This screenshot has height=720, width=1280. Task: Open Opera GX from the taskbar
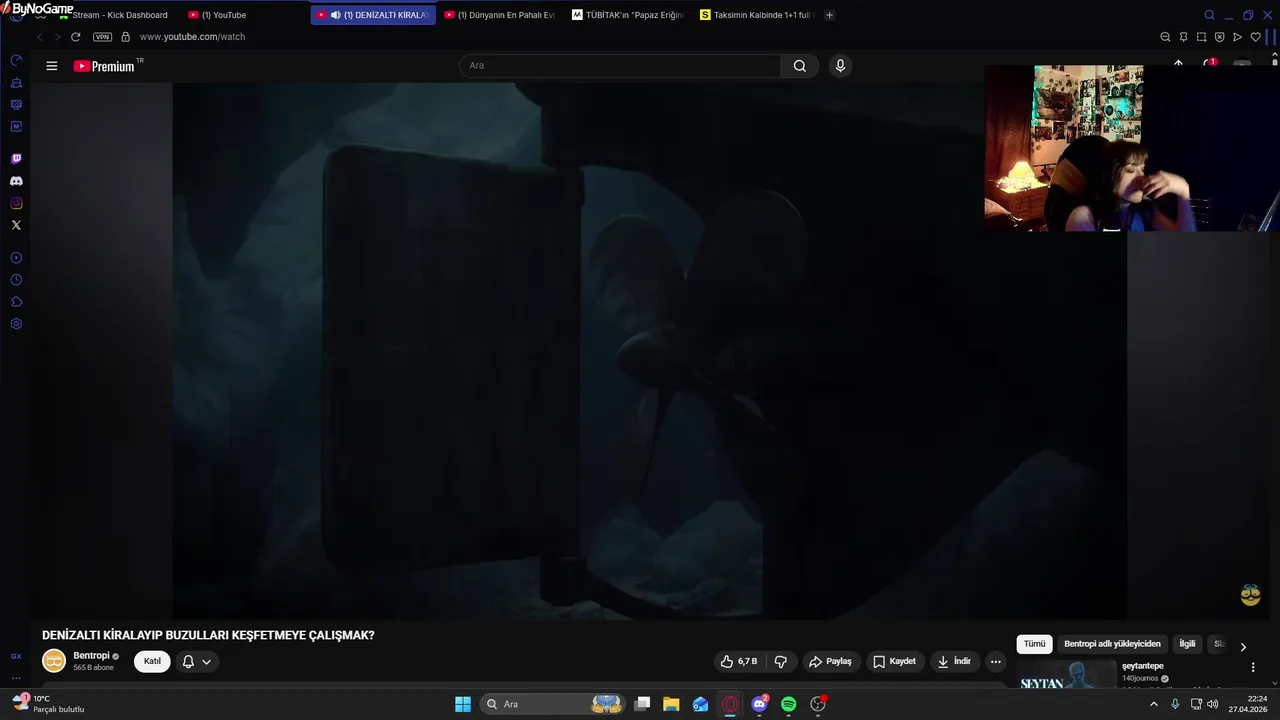pos(730,704)
